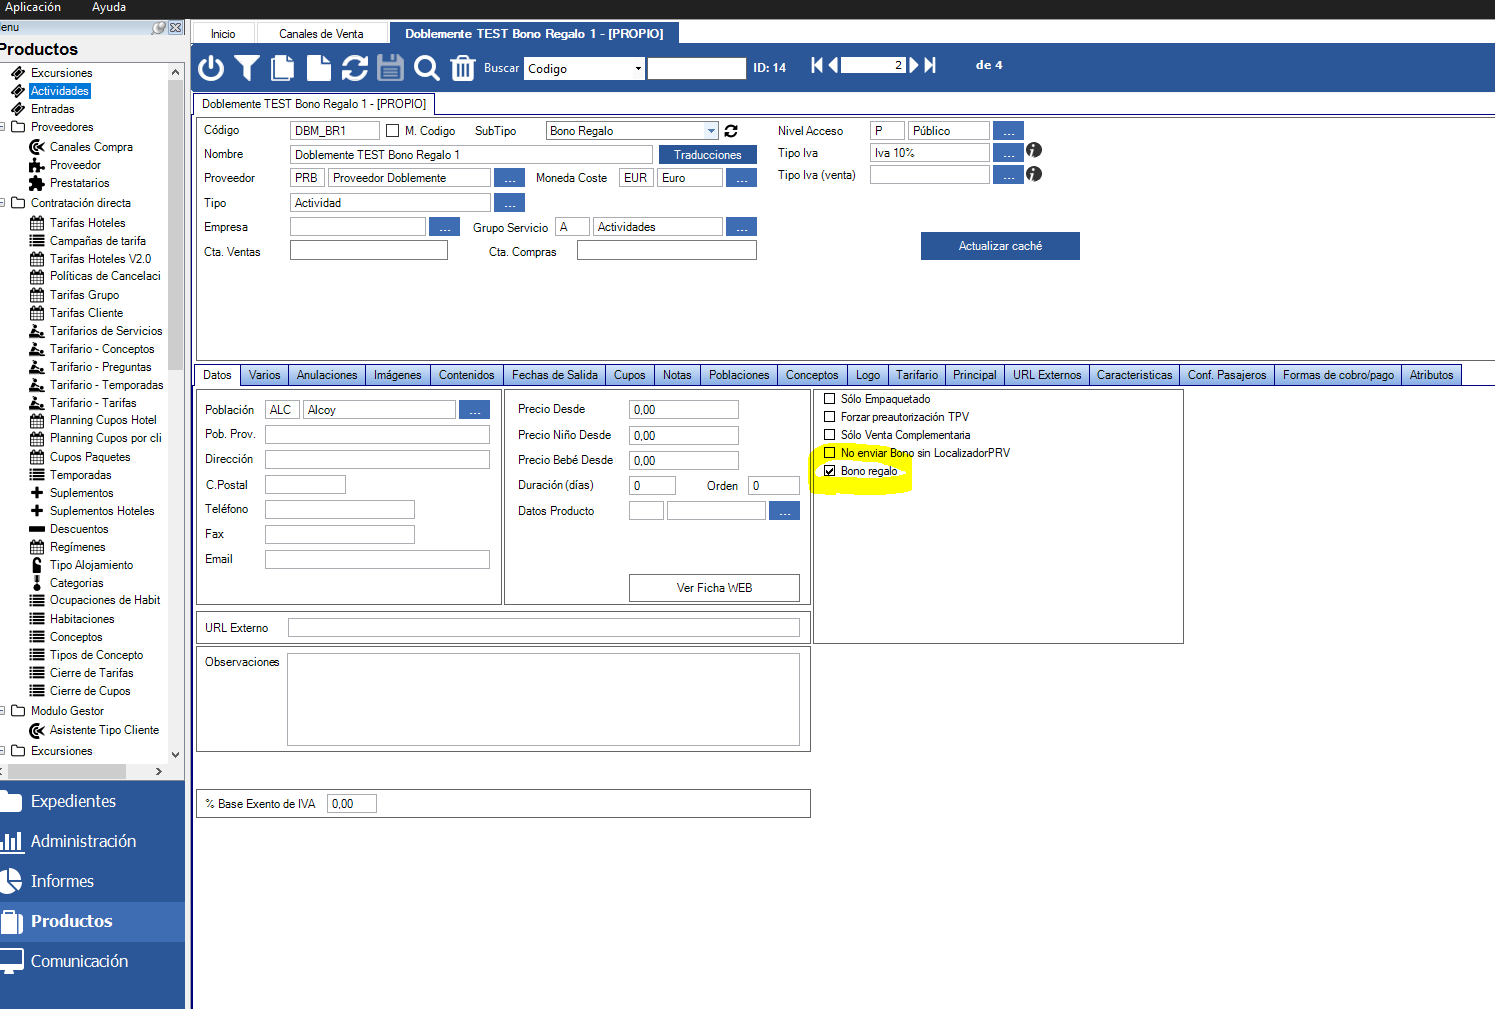Screen dimensions: 1495x1009
Task: Go to first record arrow
Action: pyautogui.click(x=817, y=65)
